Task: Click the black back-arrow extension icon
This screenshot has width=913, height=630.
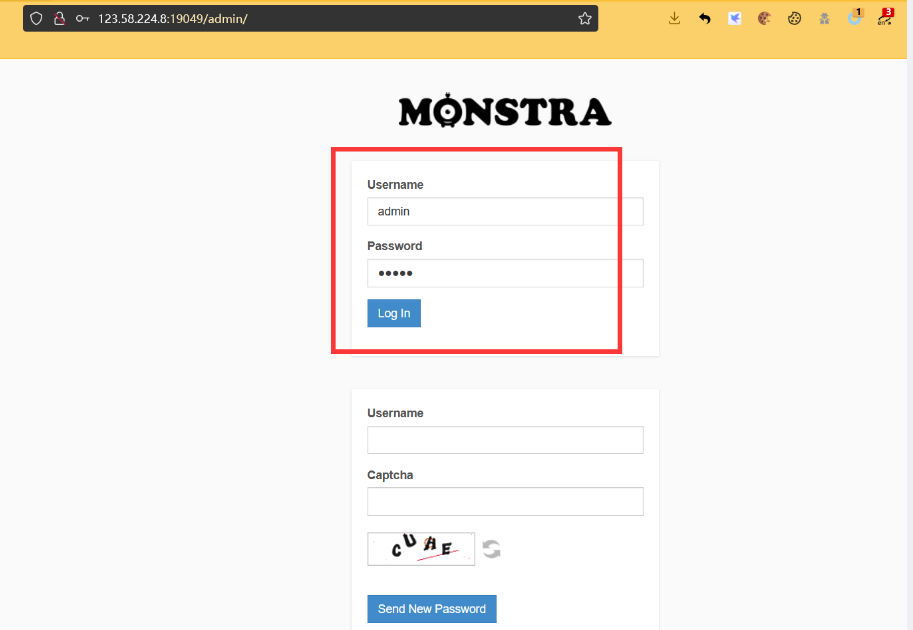Action: click(705, 19)
